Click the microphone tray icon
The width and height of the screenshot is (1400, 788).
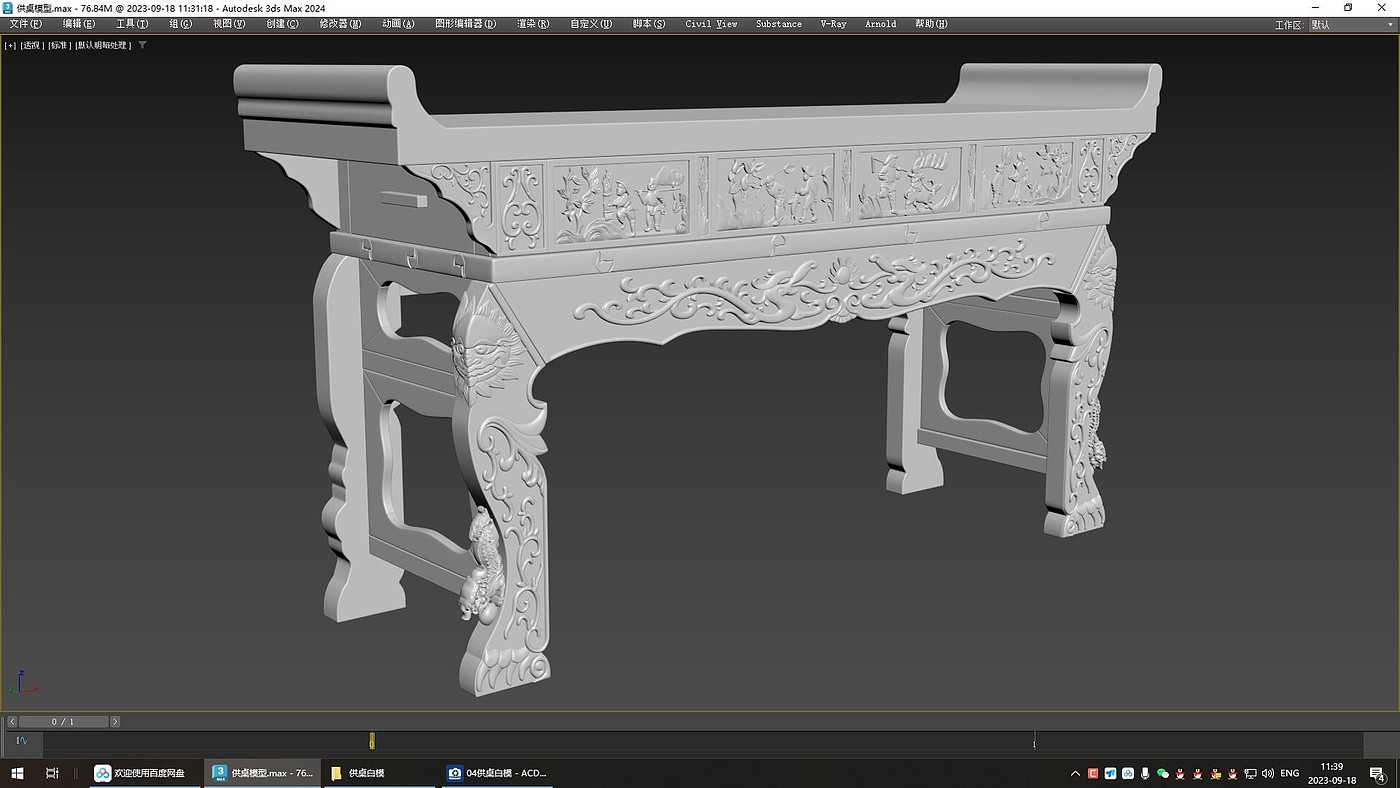(1145, 773)
